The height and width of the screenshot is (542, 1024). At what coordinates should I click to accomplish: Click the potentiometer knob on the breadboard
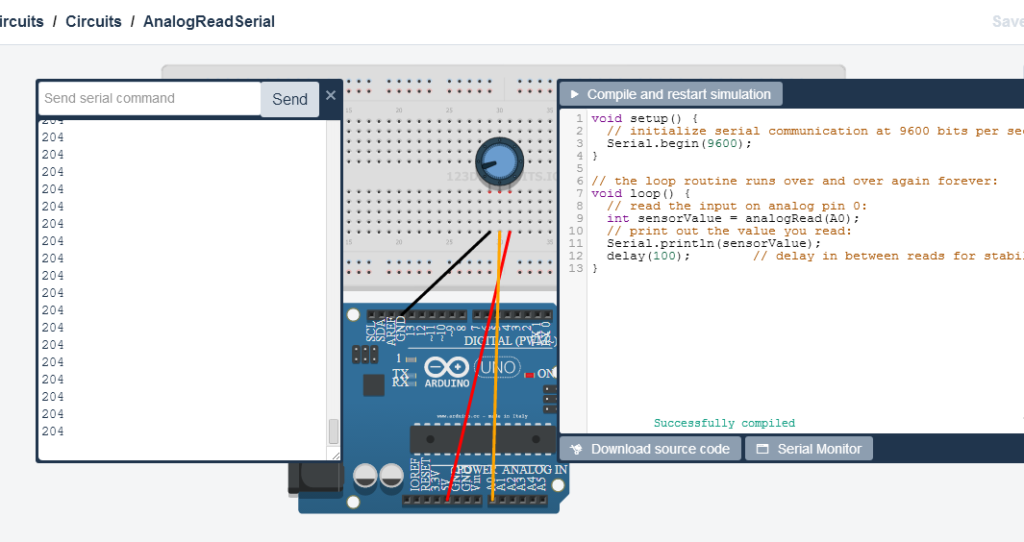[x=500, y=163]
